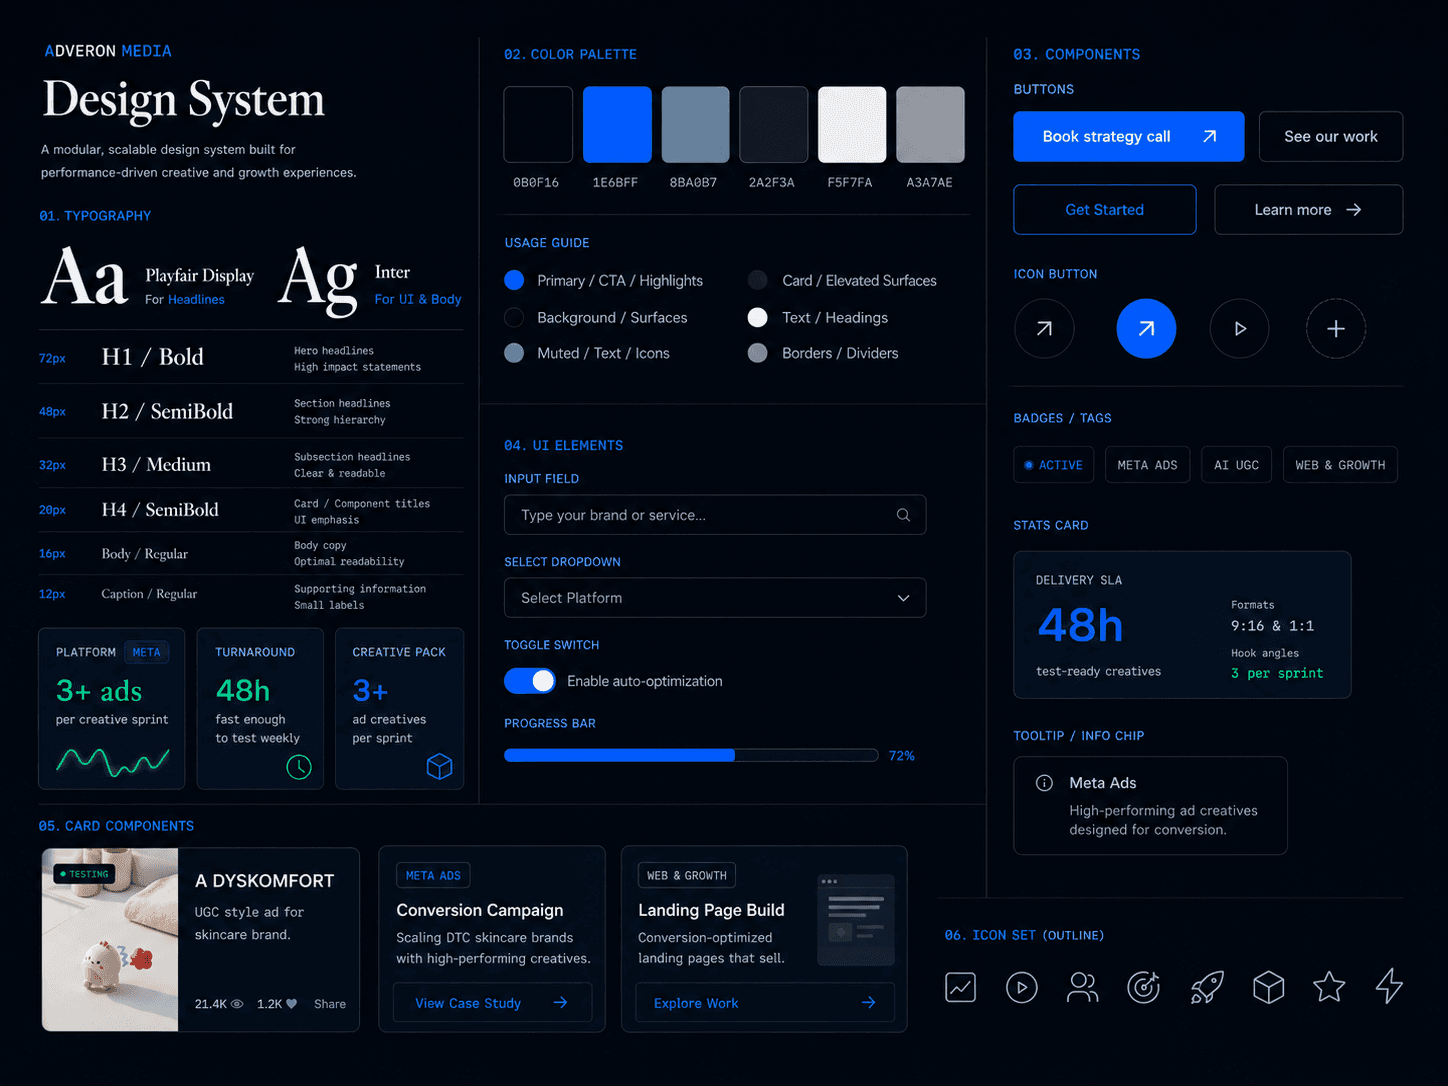The width and height of the screenshot is (1448, 1086).
Task: Pick the 1E6BFF blue color swatch
Action: point(617,124)
